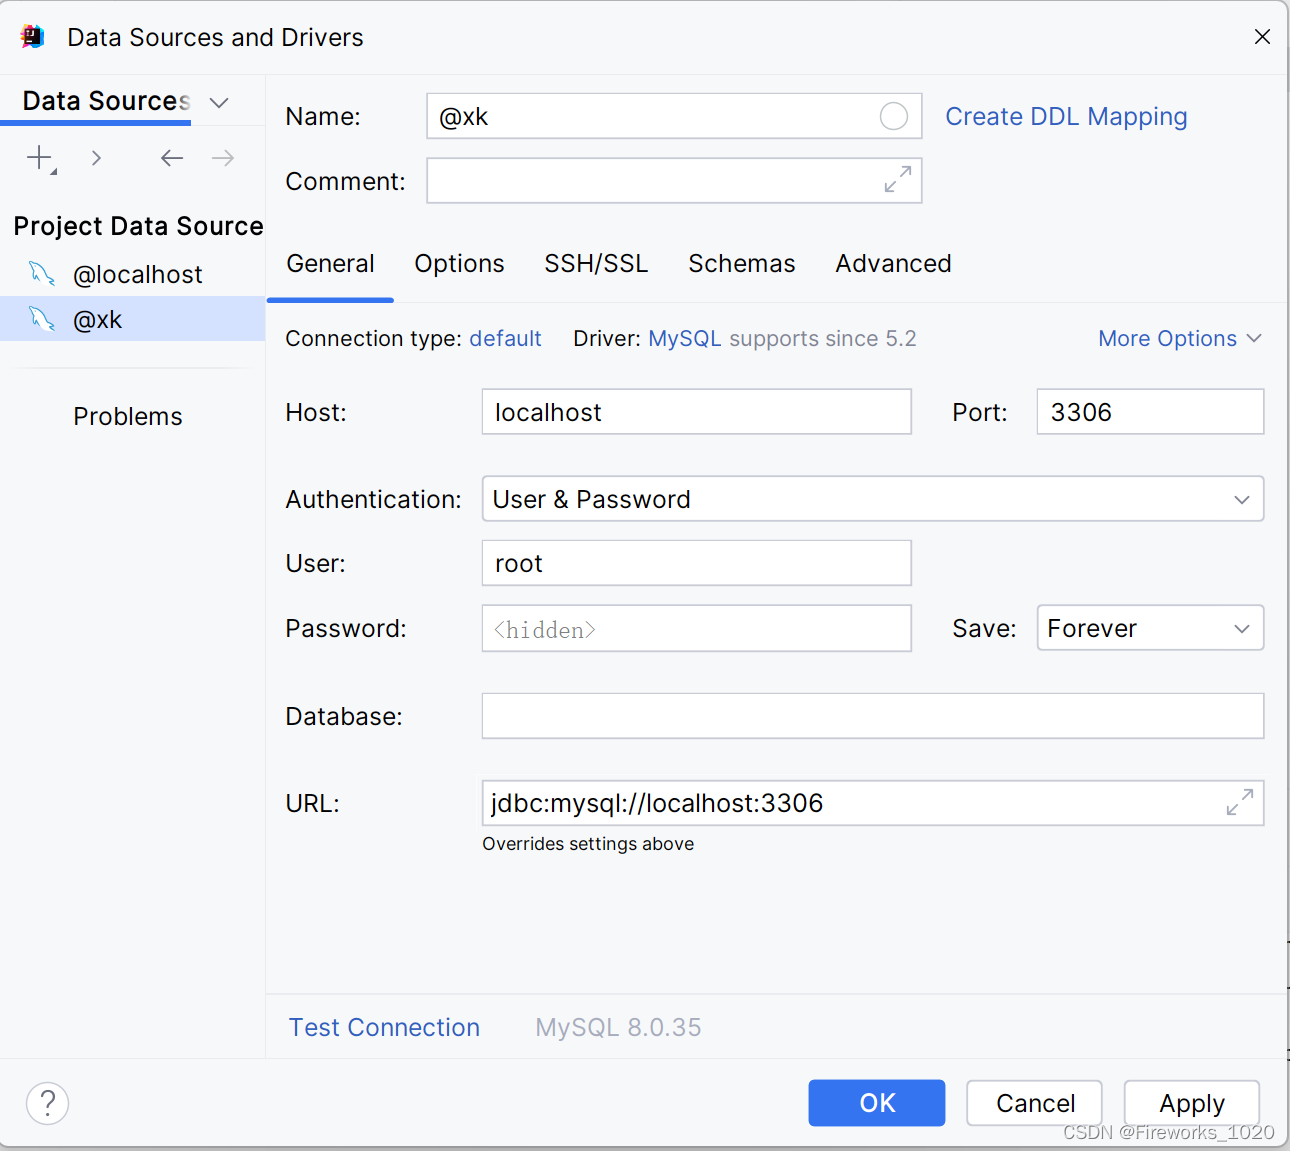Screen dimensions: 1290x1151
Task: Expand More Options
Action: tap(1180, 338)
